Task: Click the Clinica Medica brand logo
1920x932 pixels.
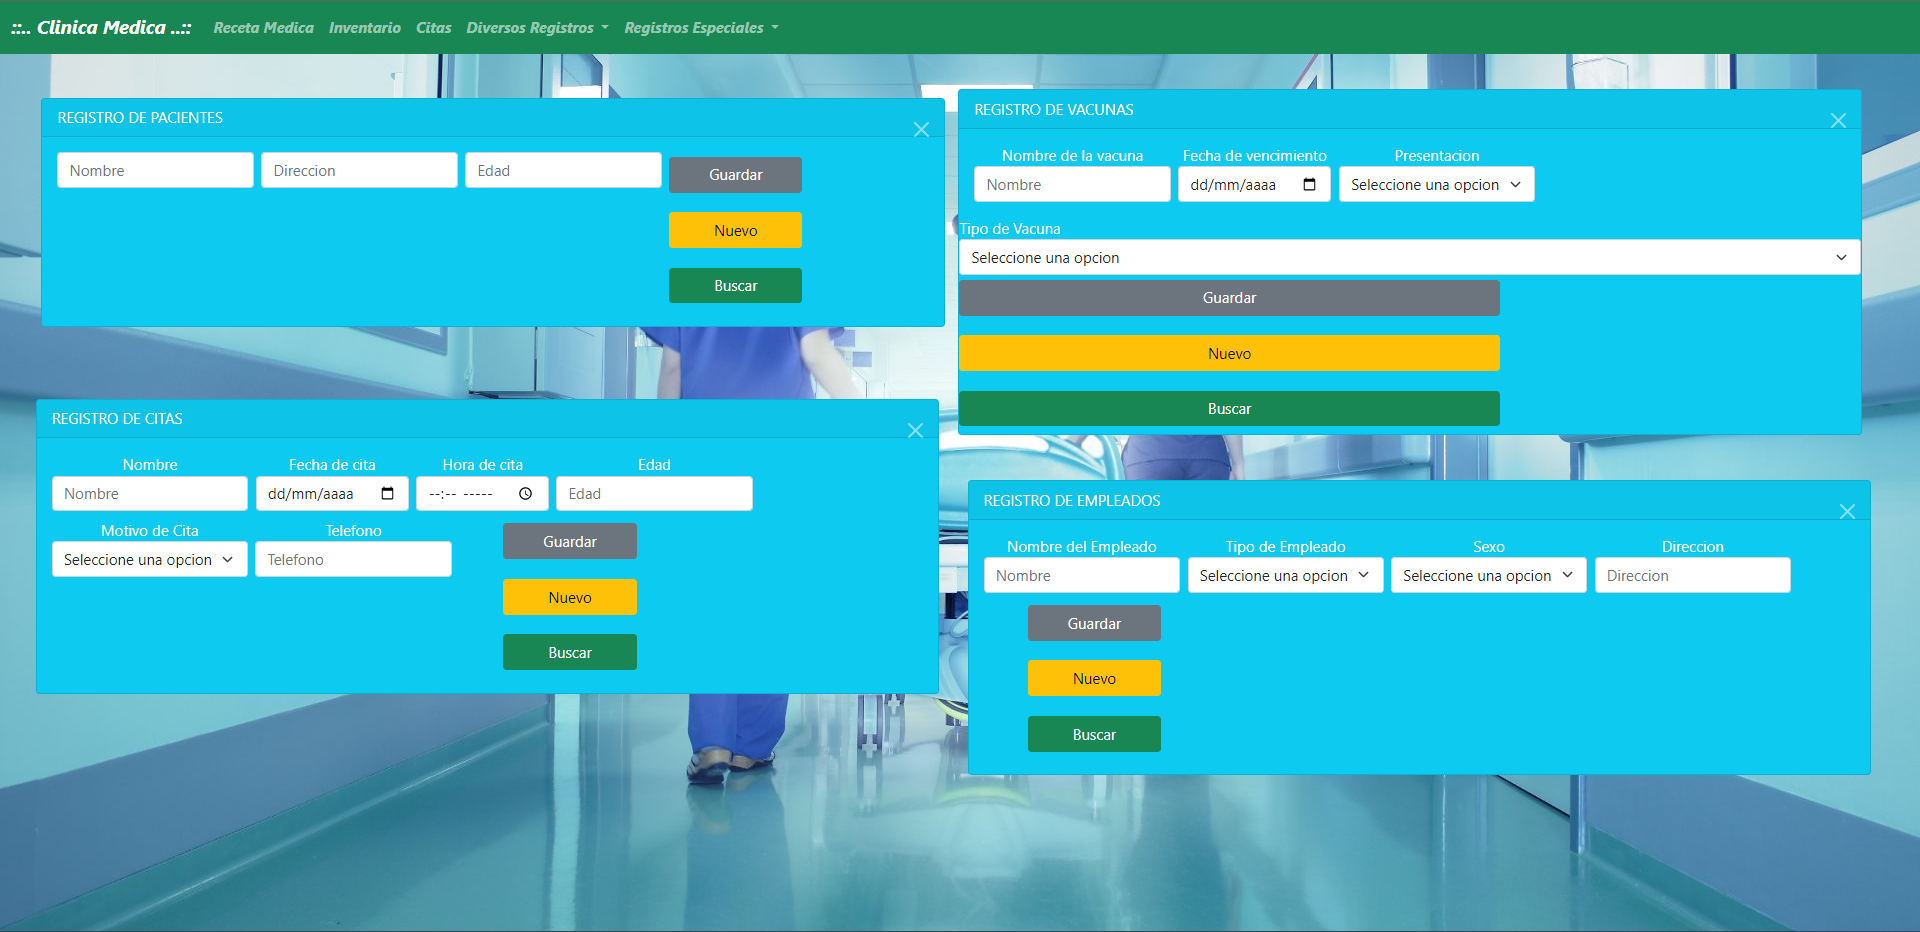Action: pos(101,28)
